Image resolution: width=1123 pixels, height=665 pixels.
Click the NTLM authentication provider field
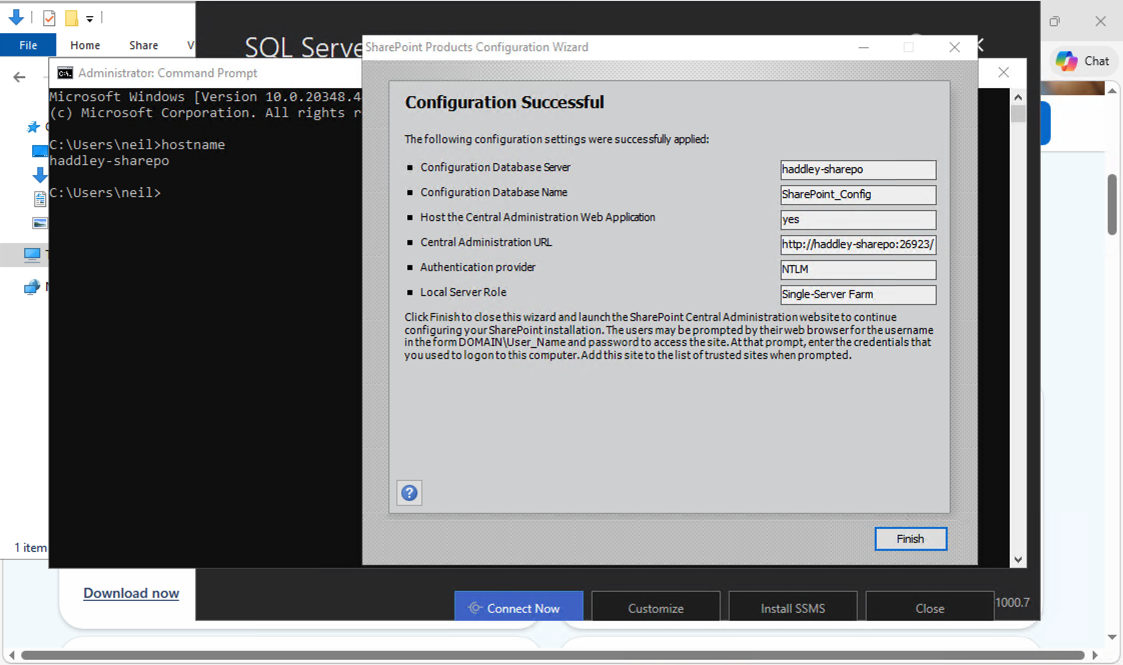[x=858, y=270]
